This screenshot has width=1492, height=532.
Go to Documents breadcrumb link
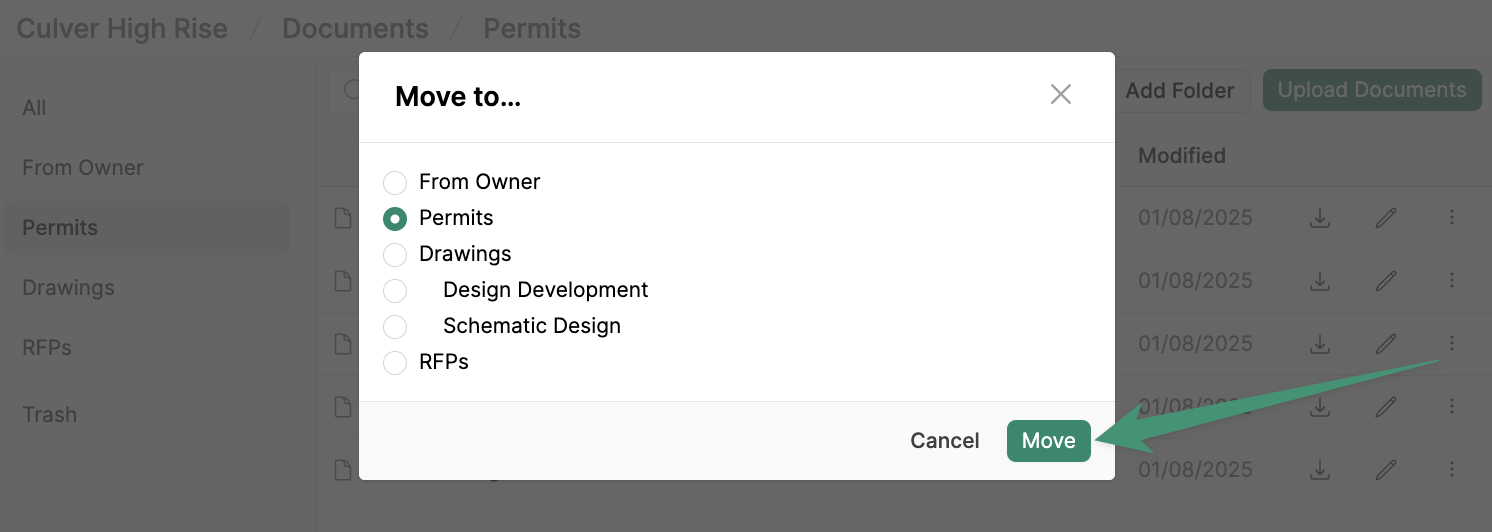[355, 28]
